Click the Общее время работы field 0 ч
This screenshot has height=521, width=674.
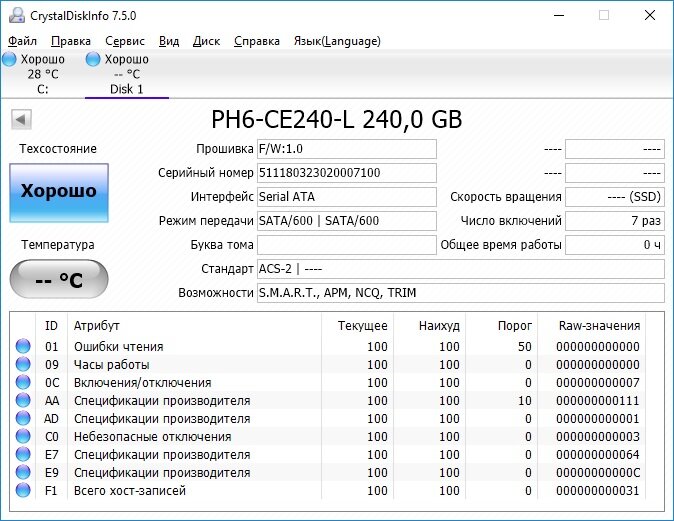pos(615,245)
